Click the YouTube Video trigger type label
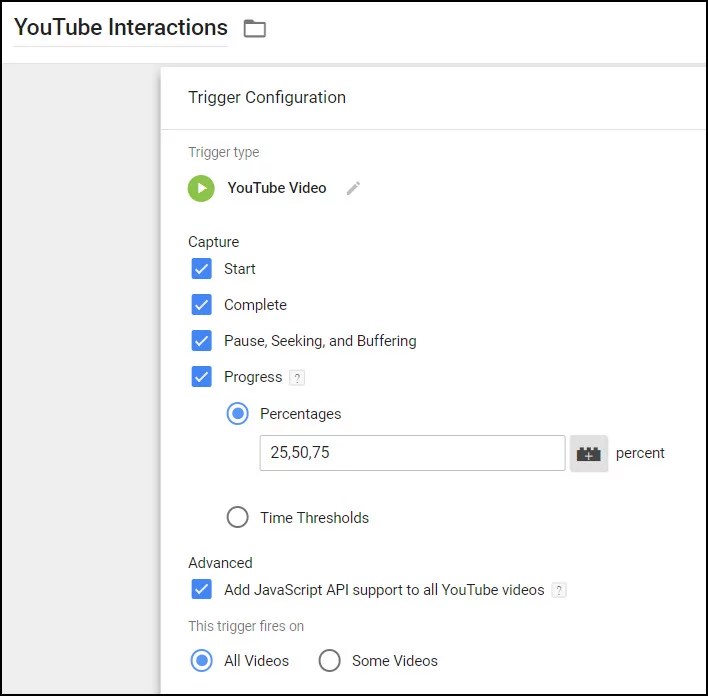Viewport: 708px width, 696px height. pos(277,188)
